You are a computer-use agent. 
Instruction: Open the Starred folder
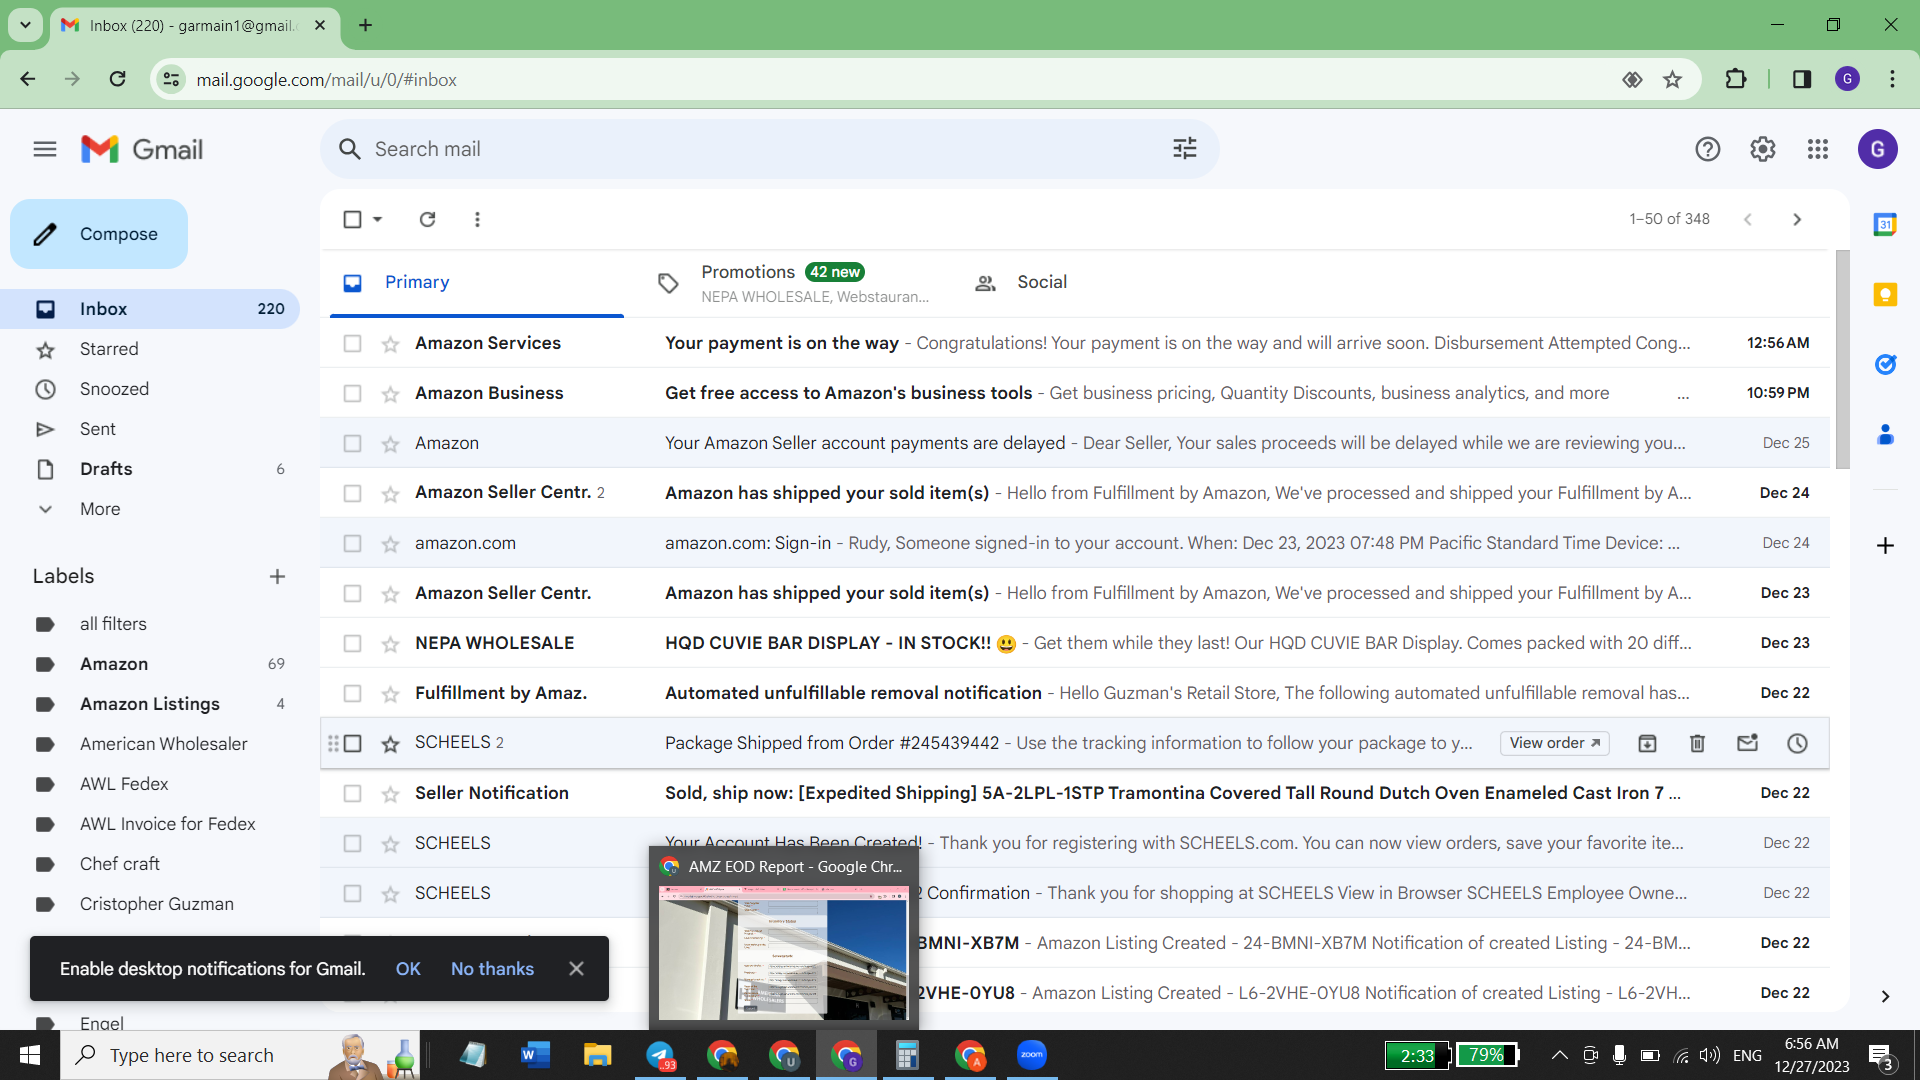(x=109, y=349)
